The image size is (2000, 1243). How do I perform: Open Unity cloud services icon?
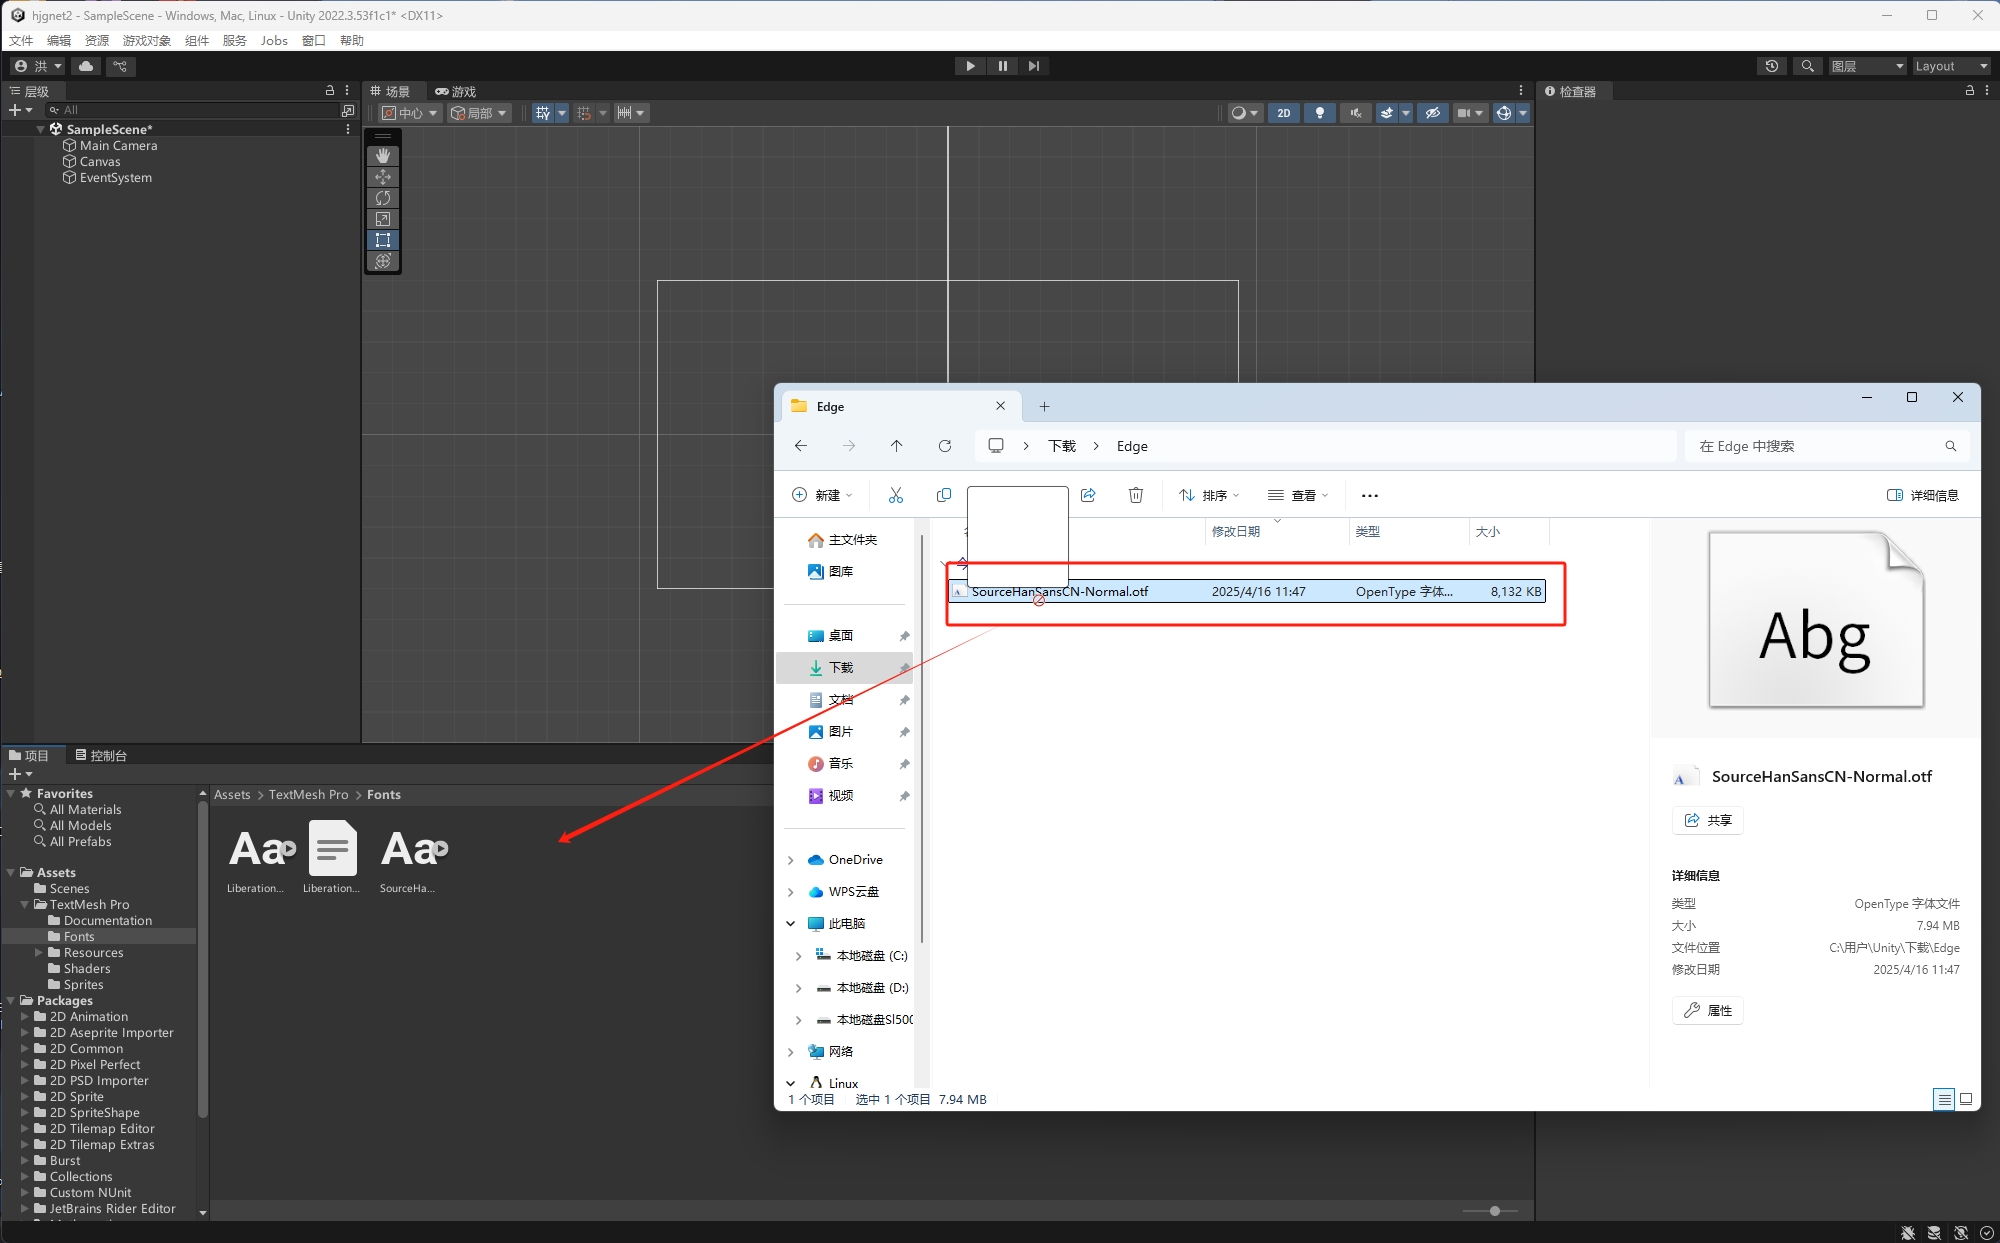[x=86, y=66]
